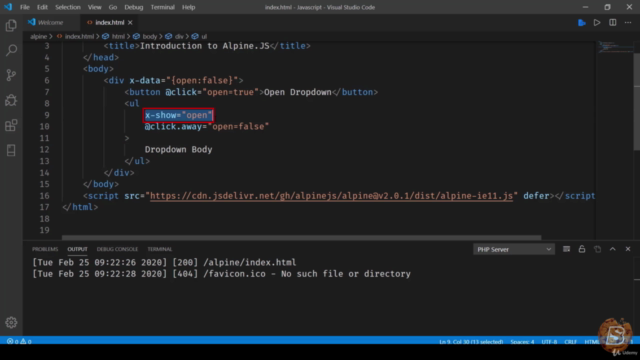Click the errors and warnings status indicator
Image resolution: width=640 pixels, height=360 pixels.
19,341
